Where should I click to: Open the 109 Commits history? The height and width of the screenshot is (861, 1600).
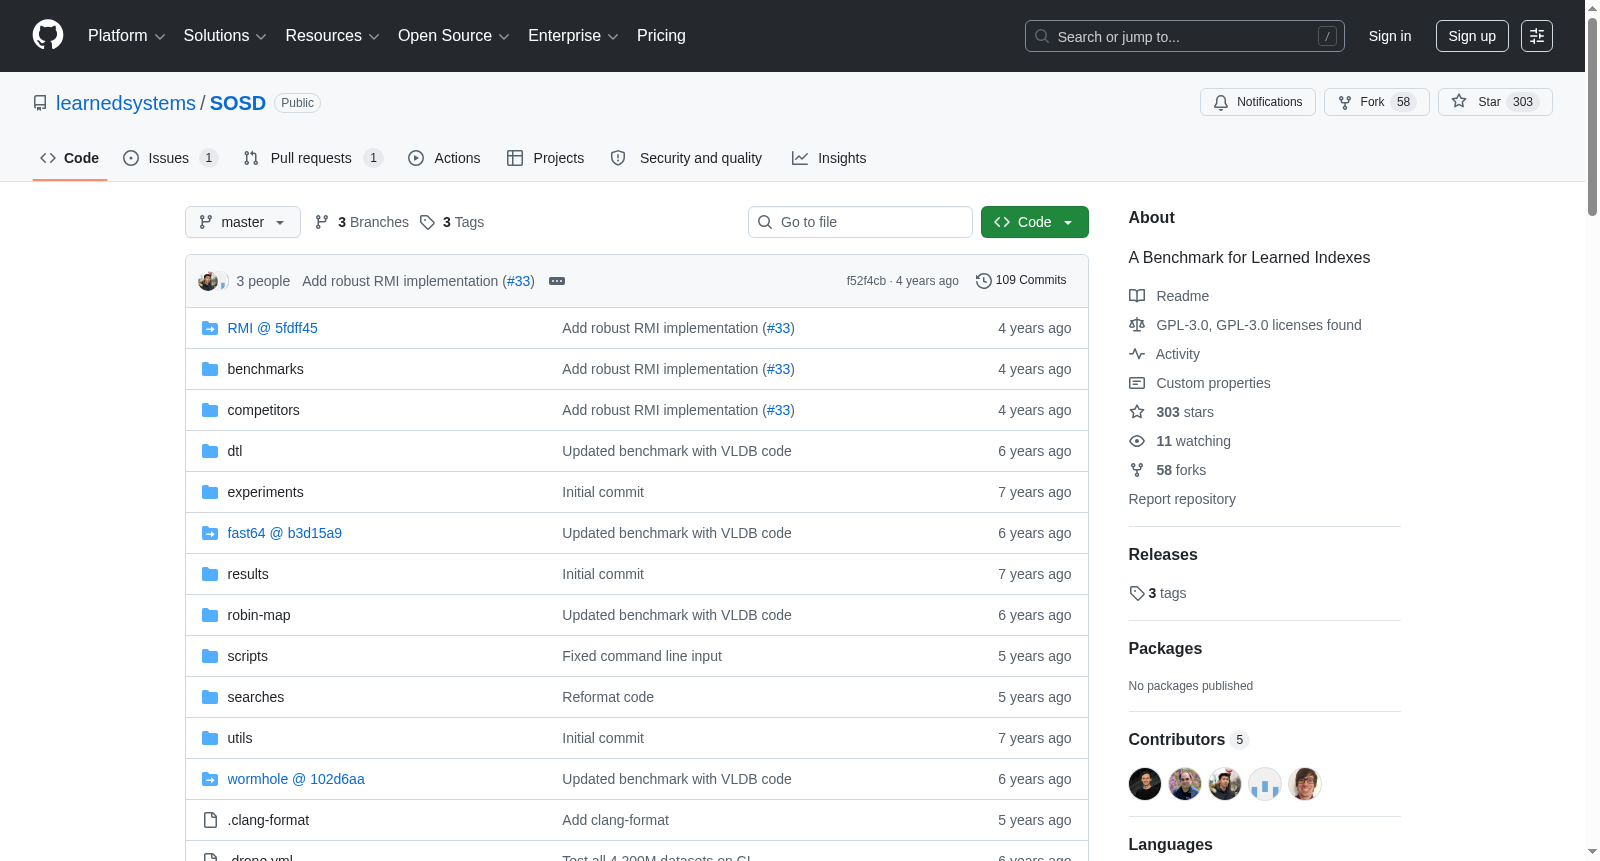(x=1021, y=281)
